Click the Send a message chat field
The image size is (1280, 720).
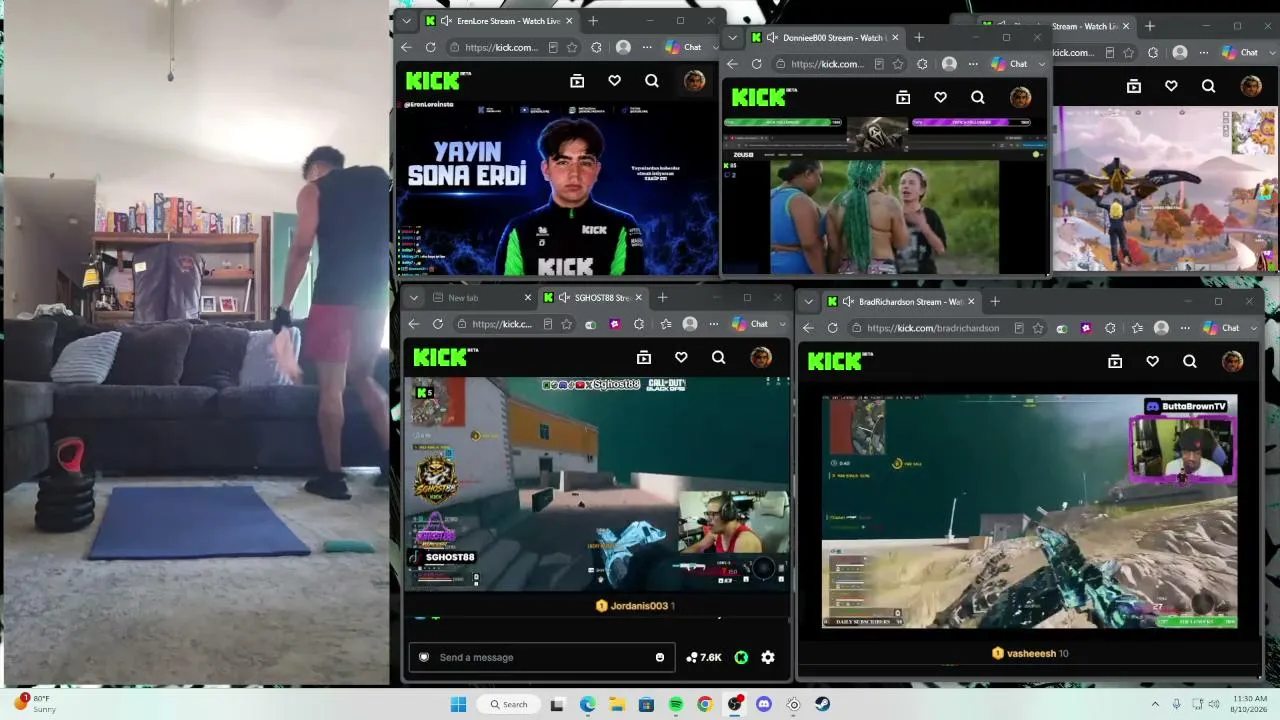[x=541, y=657]
